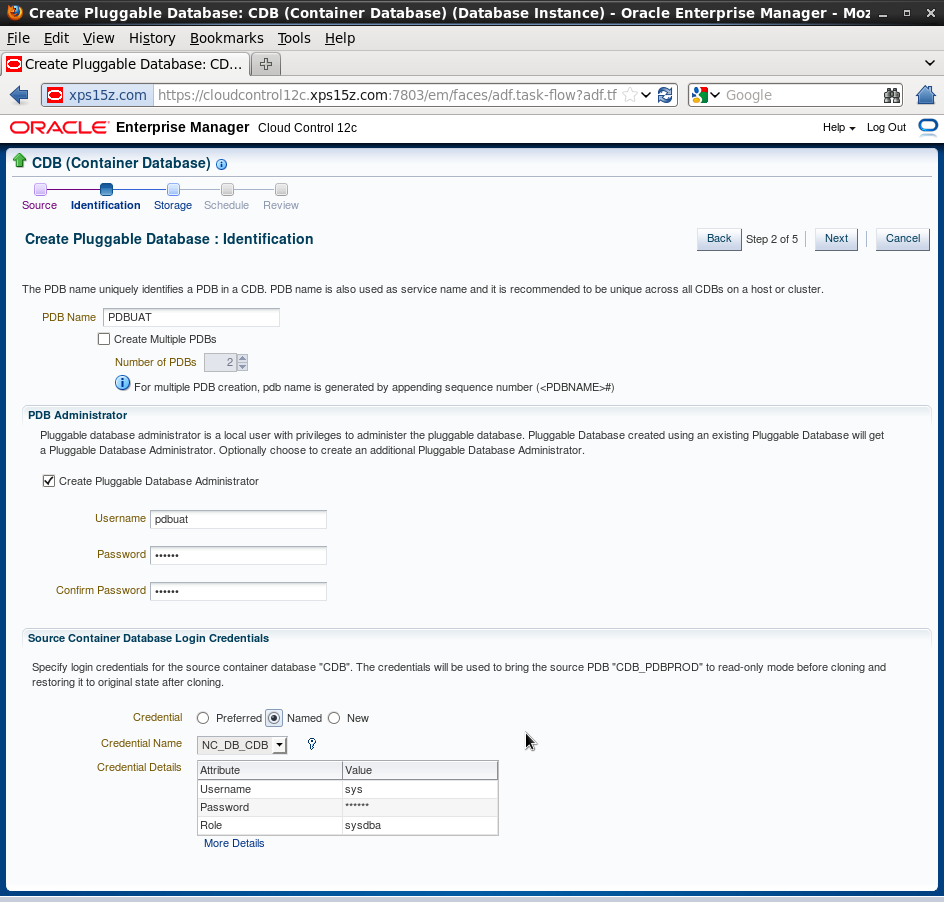This screenshot has height=902, width=944.
Task: Click the site identity icon for xps15z.com
Action: 55,95
